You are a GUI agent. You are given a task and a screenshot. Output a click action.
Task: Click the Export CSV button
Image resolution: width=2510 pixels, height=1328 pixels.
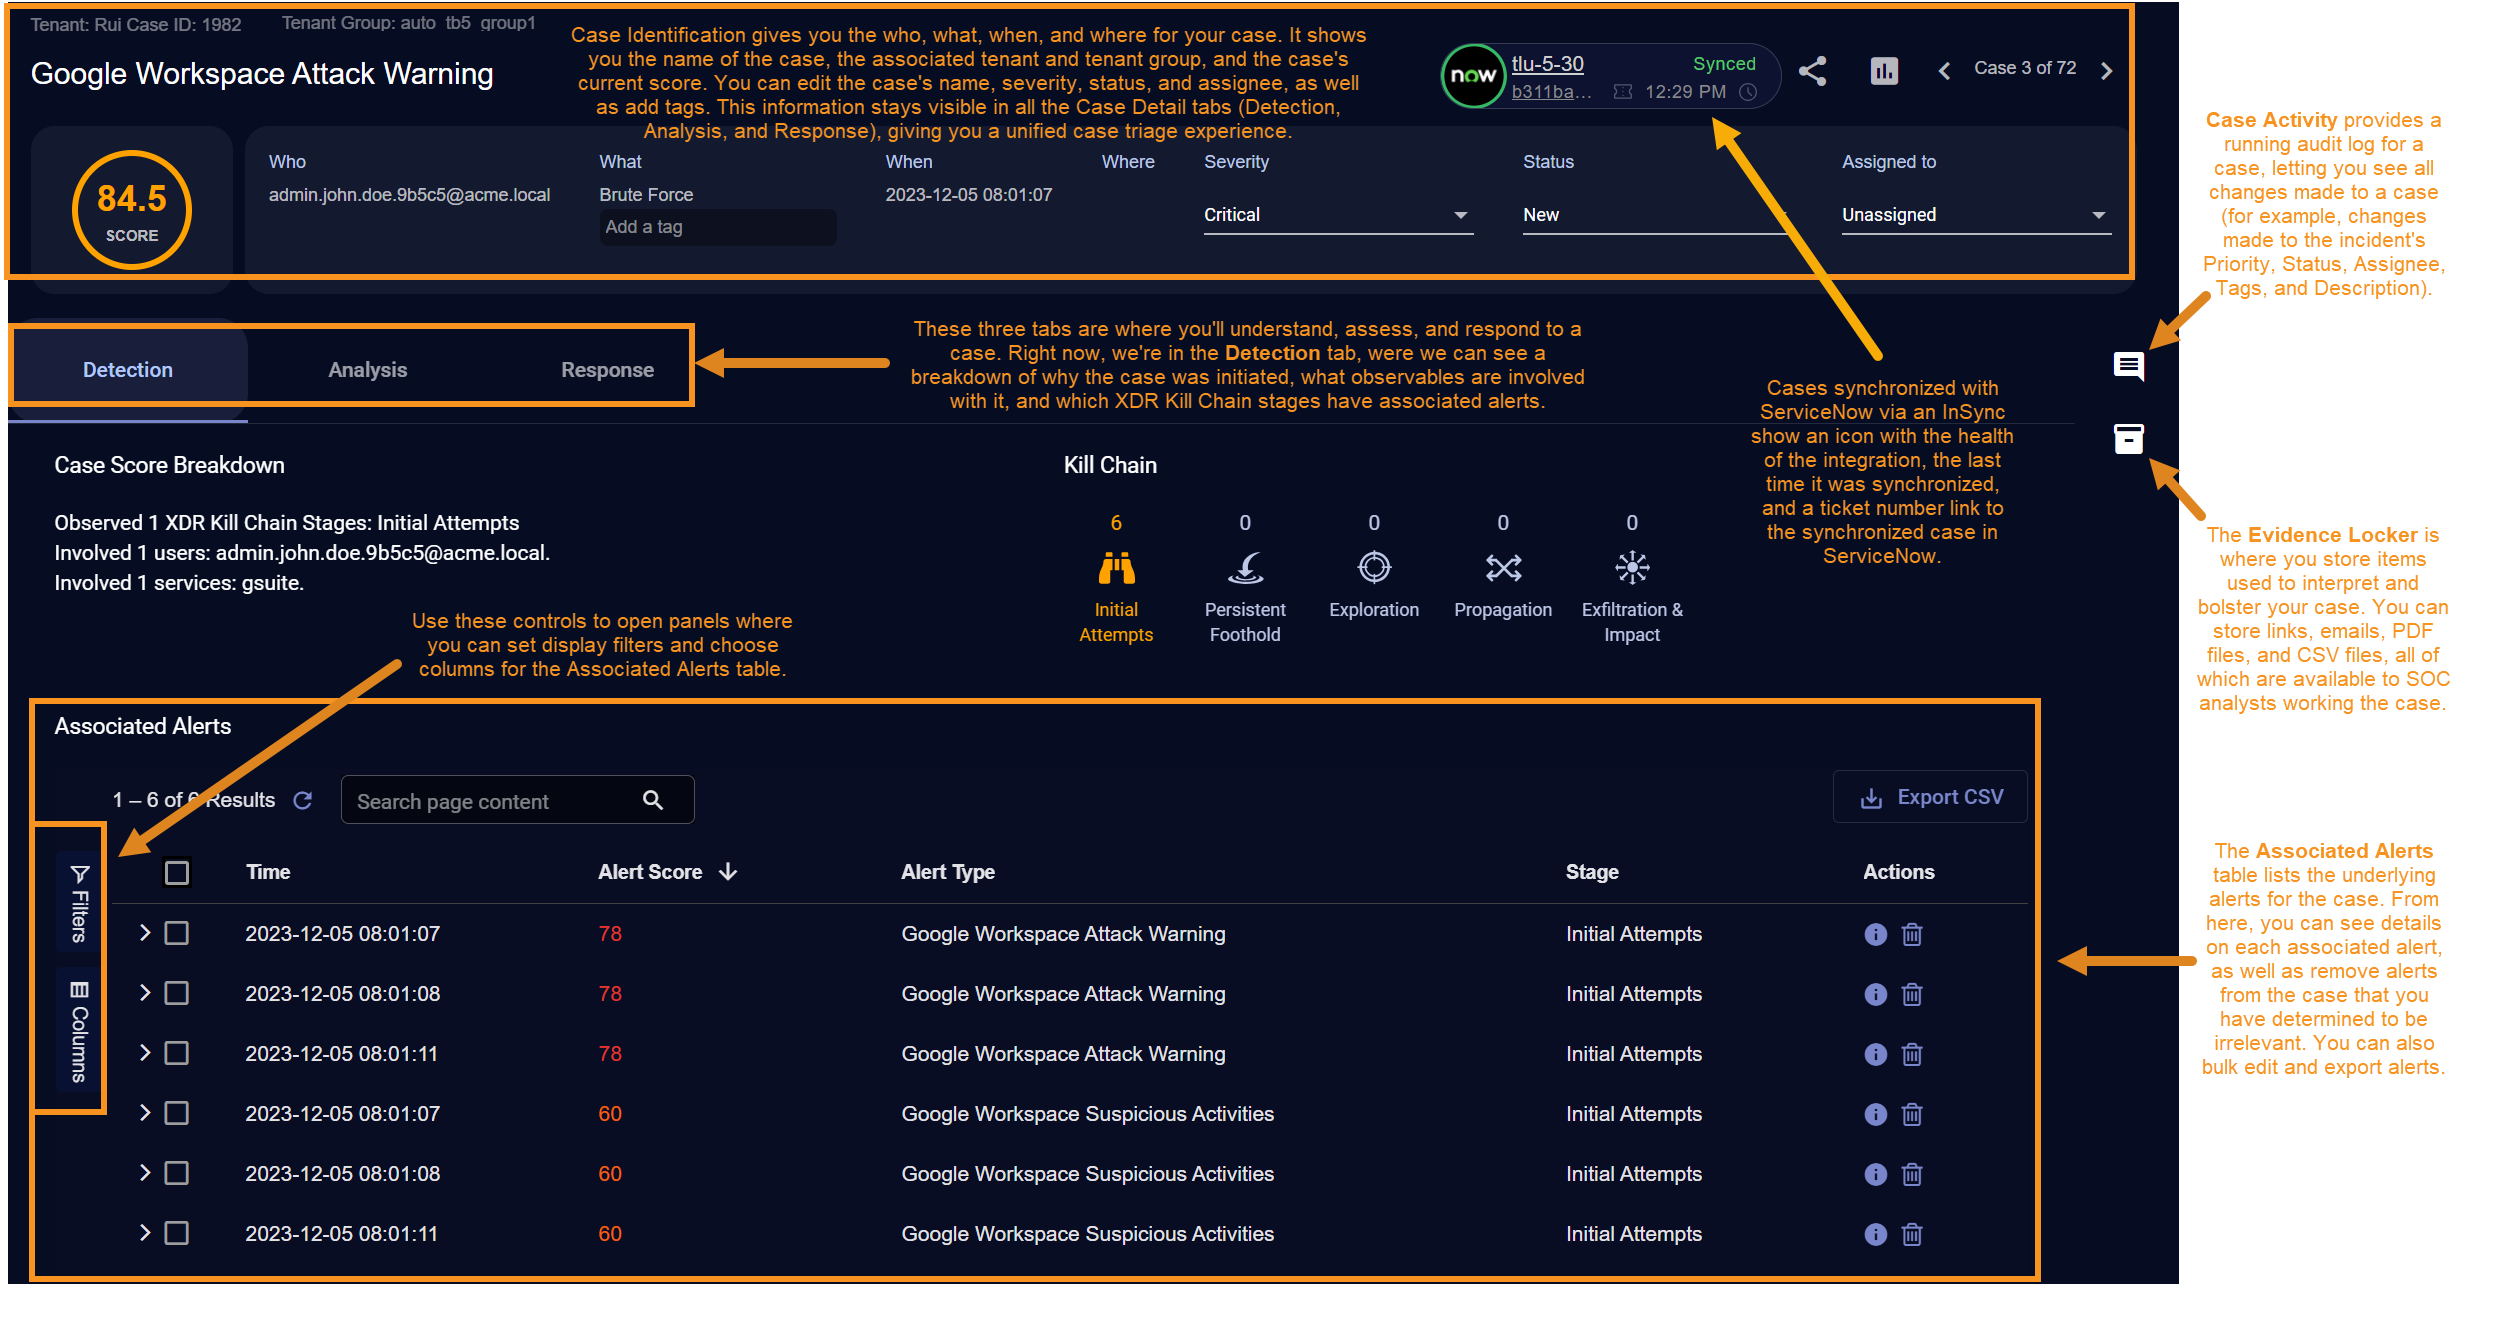(x=1930, y=797)
